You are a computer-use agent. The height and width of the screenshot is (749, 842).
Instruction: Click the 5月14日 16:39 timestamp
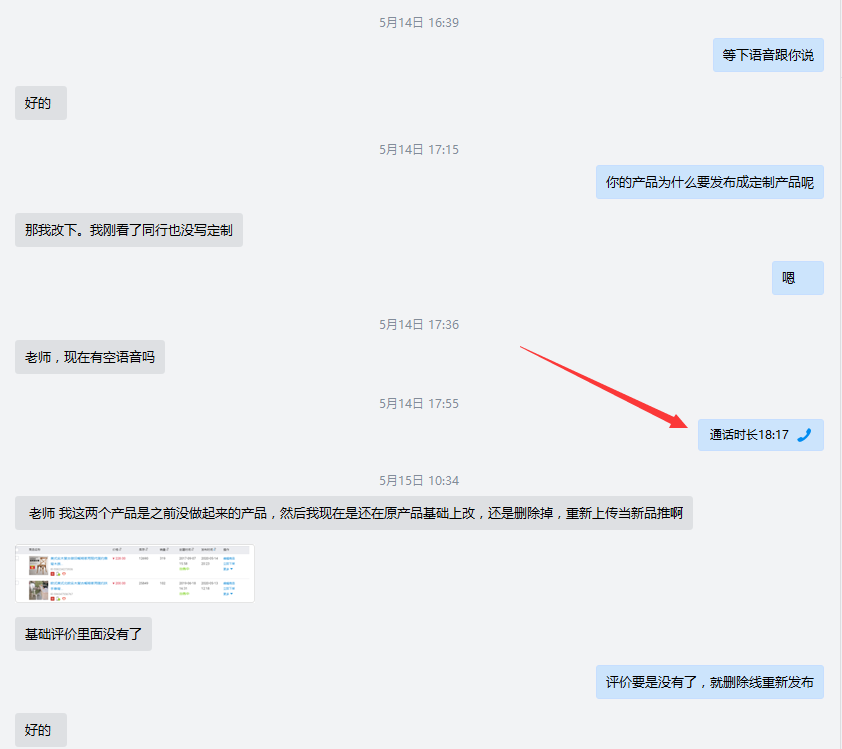click(x=419, y=22)
